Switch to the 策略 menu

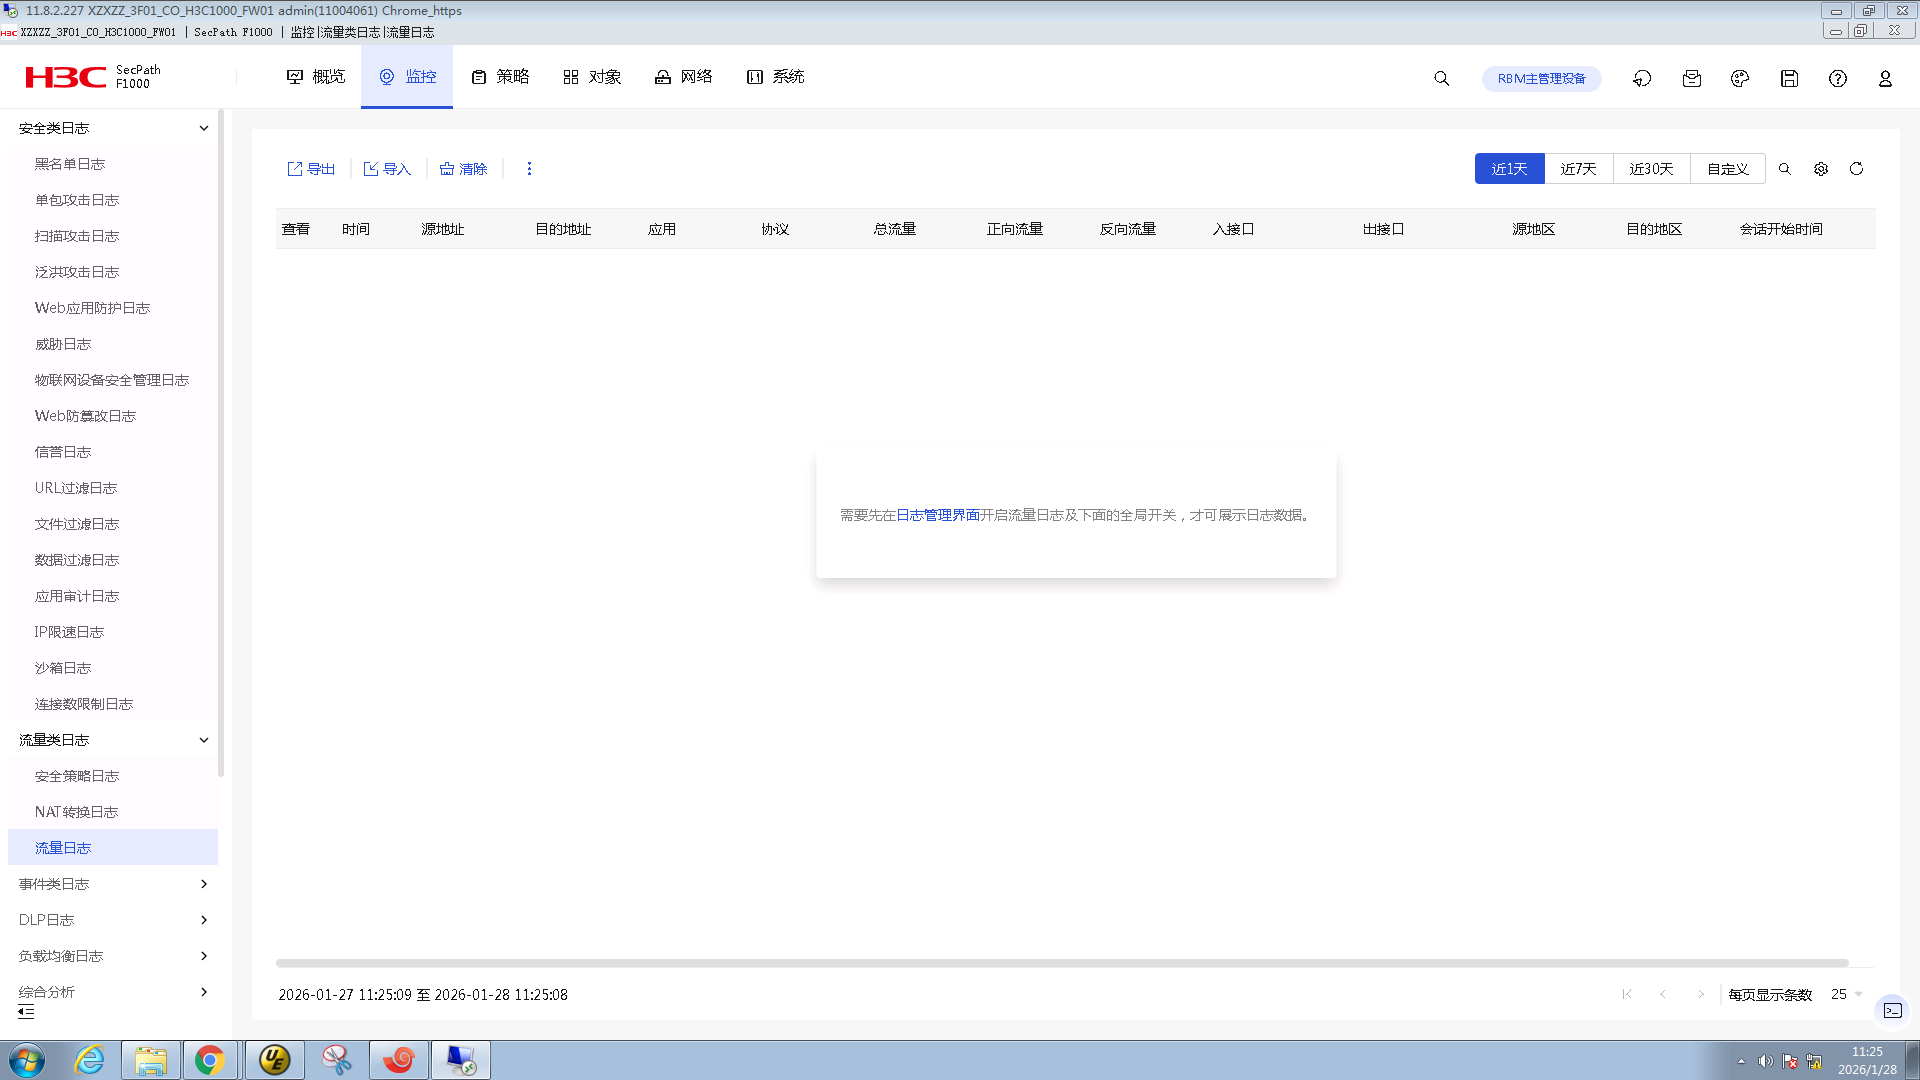(500, 76)
